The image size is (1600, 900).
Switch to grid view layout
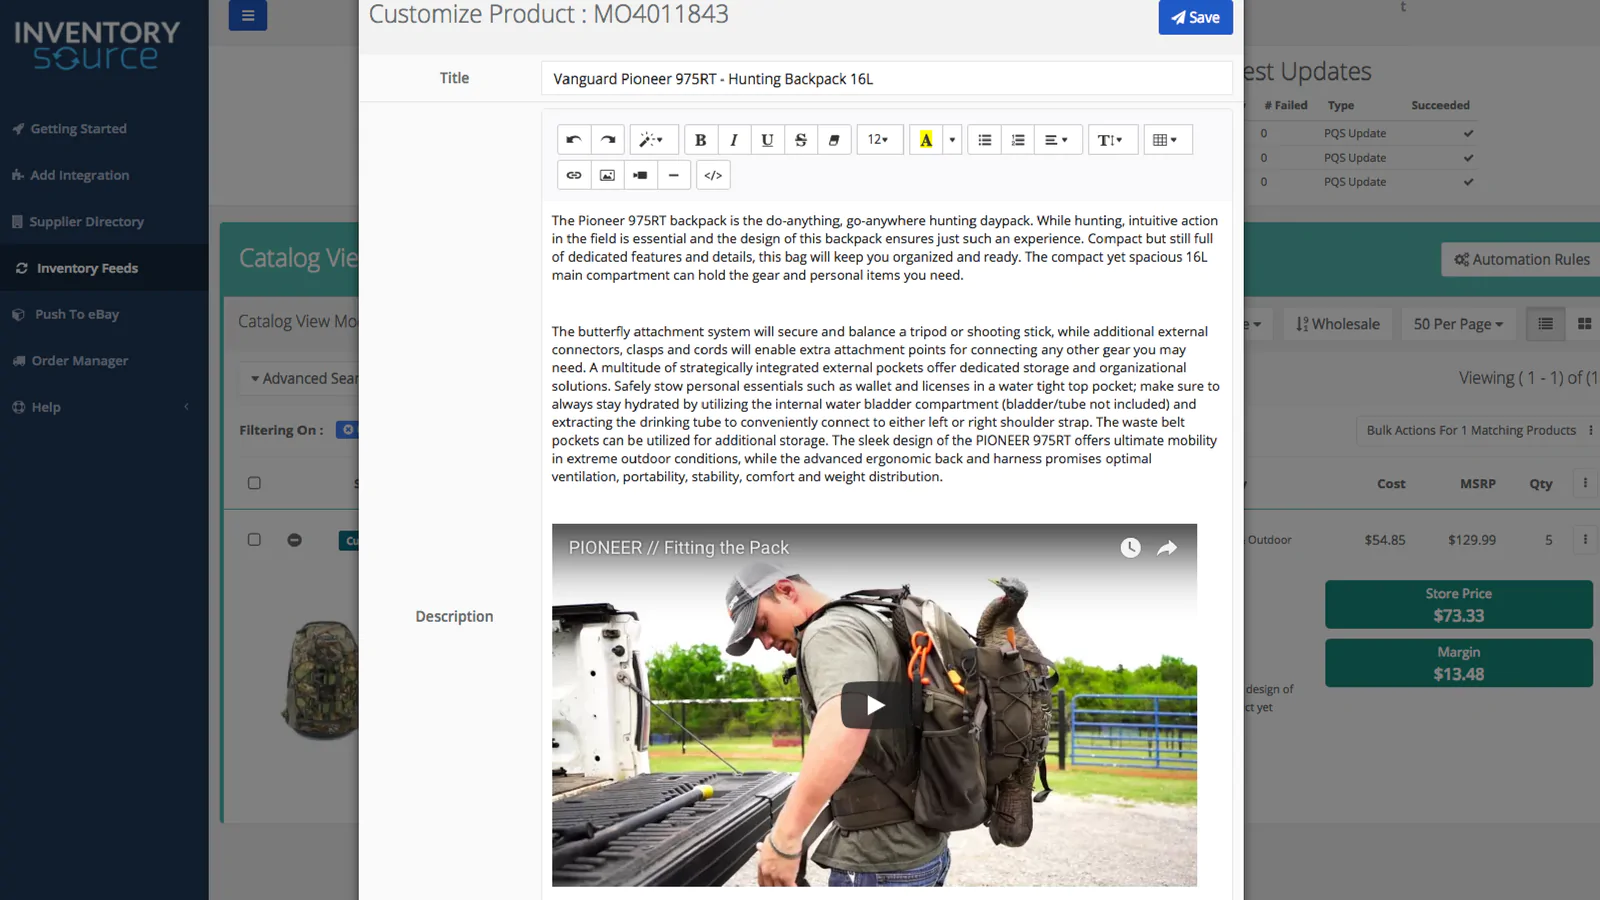[x=1584, y=324]
